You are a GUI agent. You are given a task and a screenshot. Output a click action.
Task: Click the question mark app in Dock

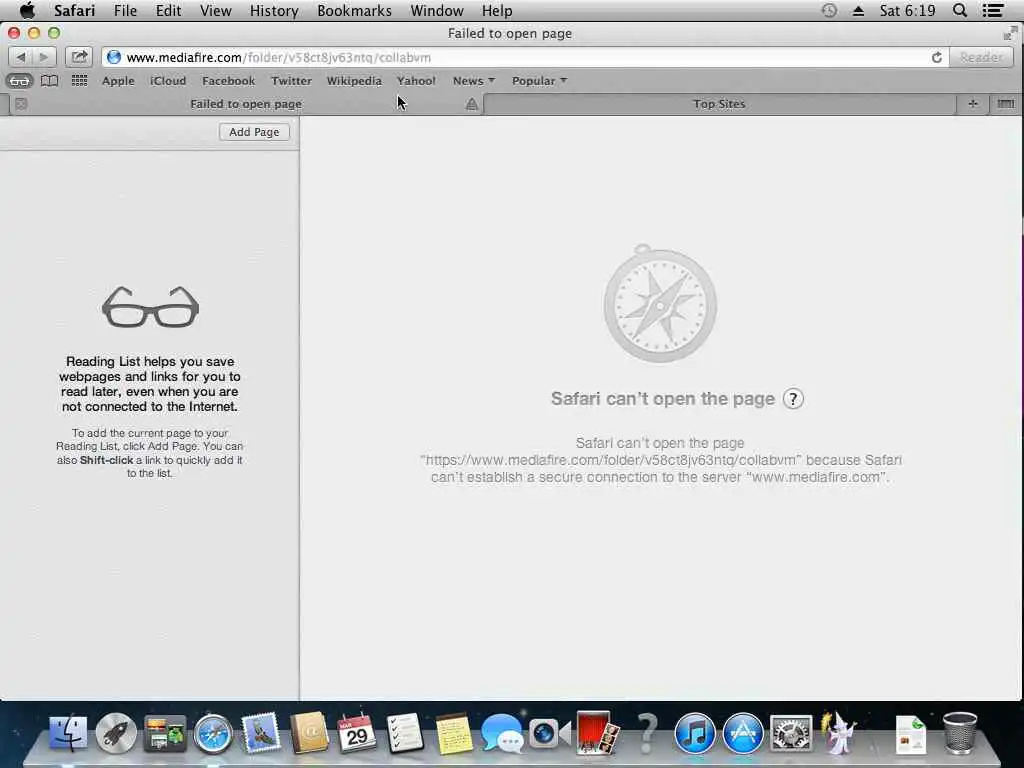[647, 733]
